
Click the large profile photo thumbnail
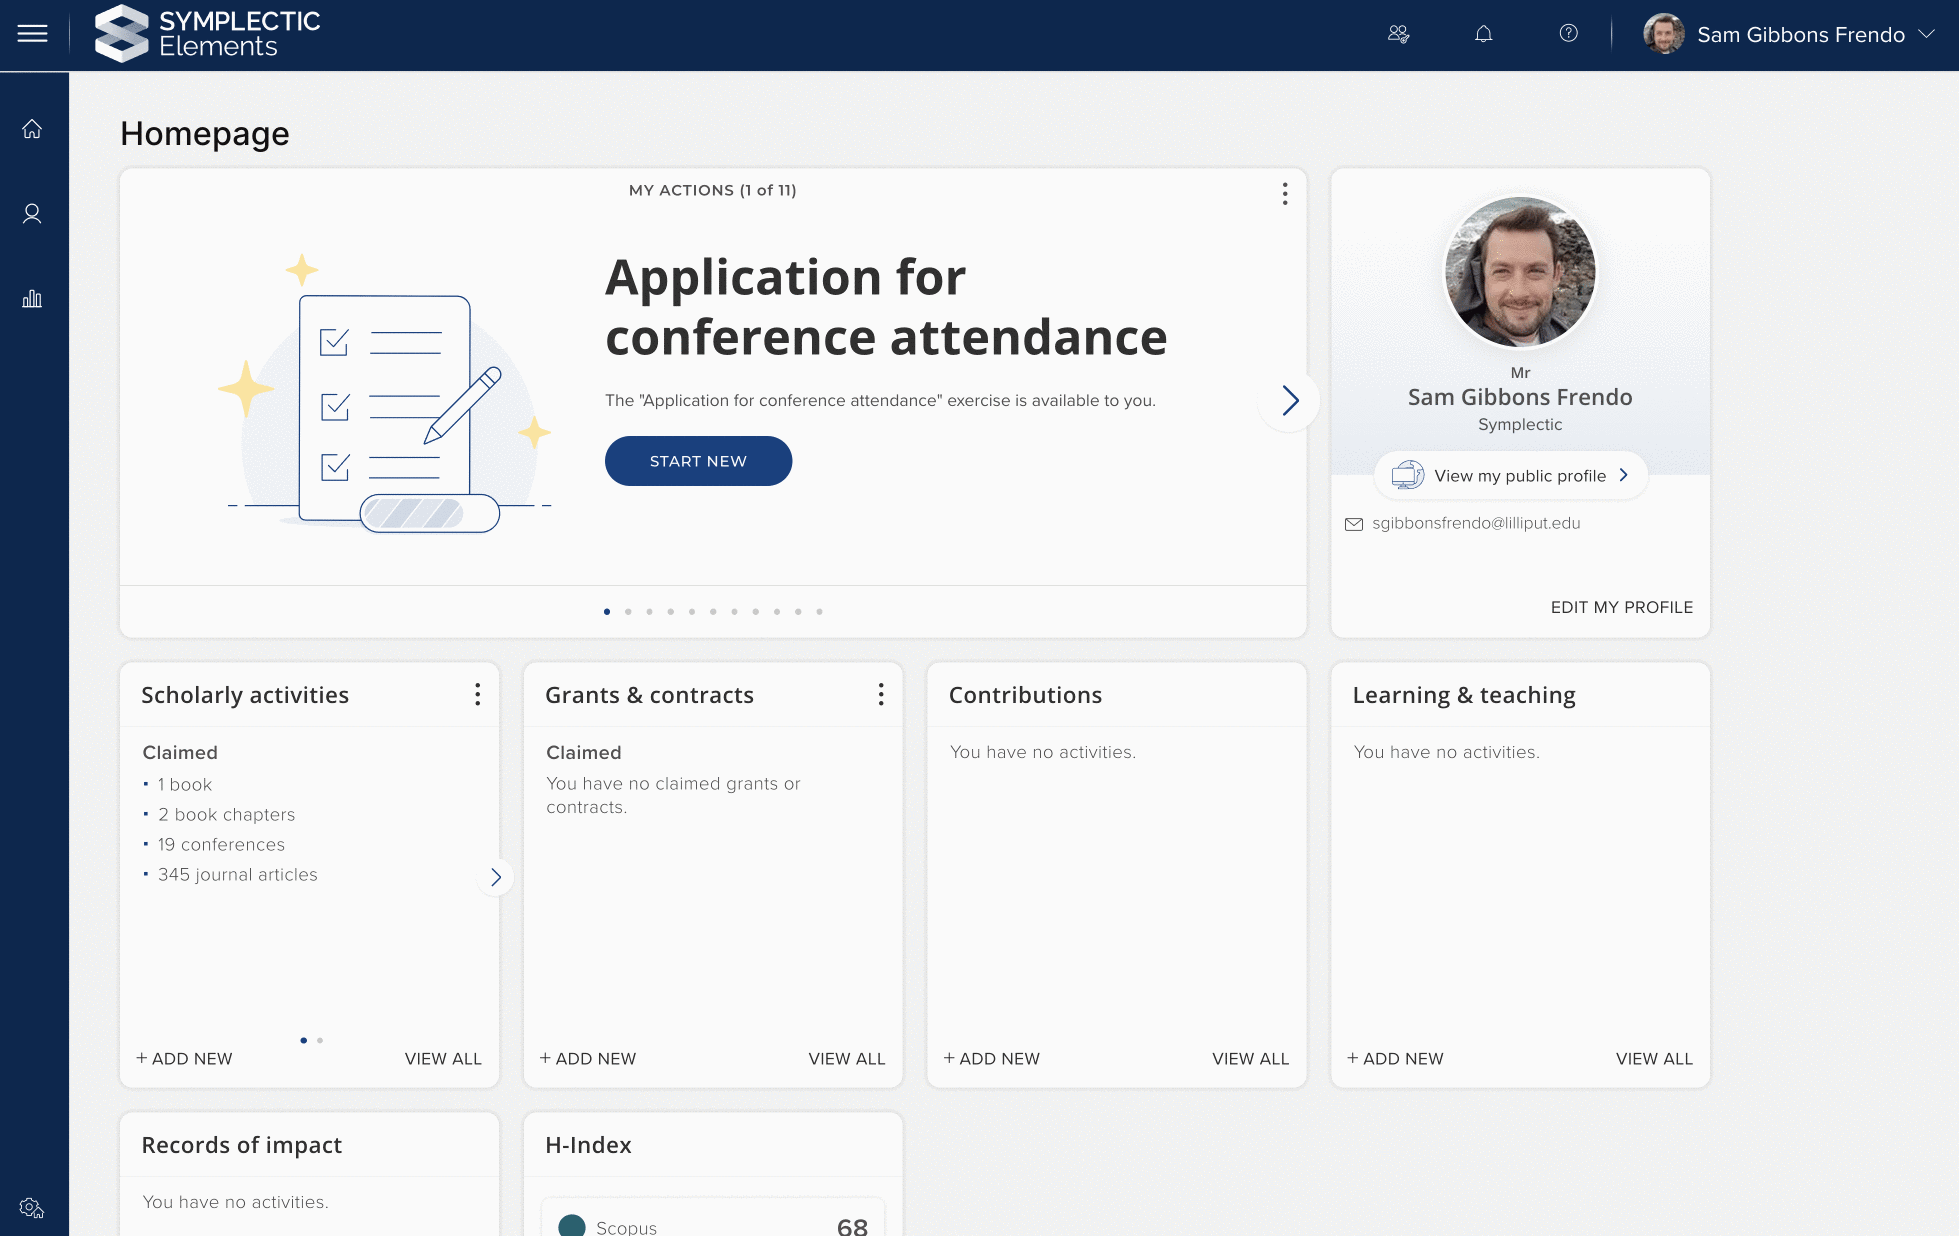tap(1520, 272)
